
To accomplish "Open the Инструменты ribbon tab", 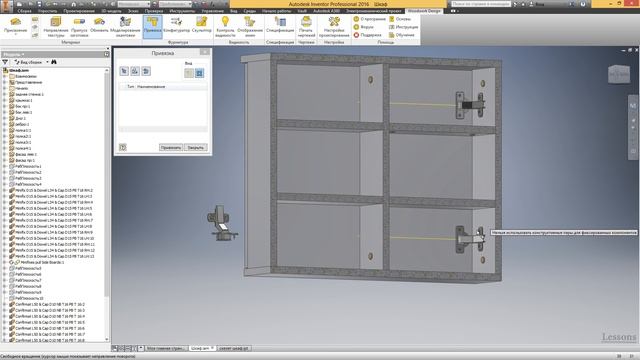I will (182, 11).
